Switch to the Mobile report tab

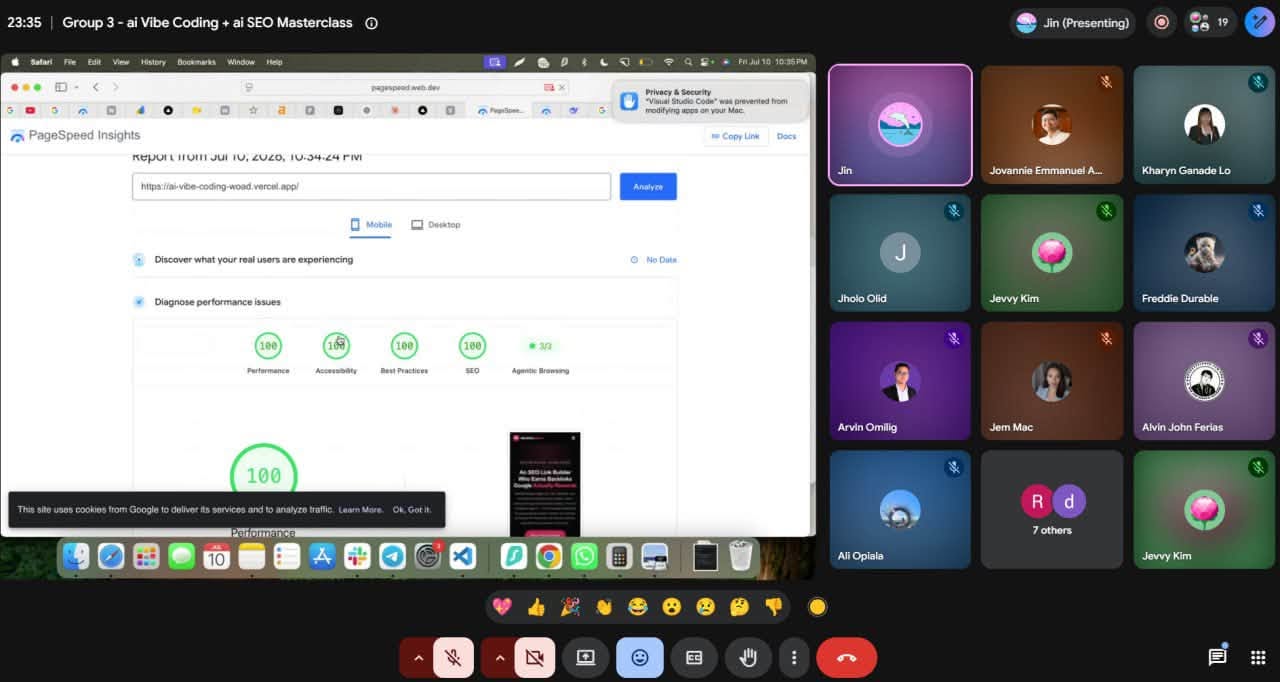[x=371, y=225]
